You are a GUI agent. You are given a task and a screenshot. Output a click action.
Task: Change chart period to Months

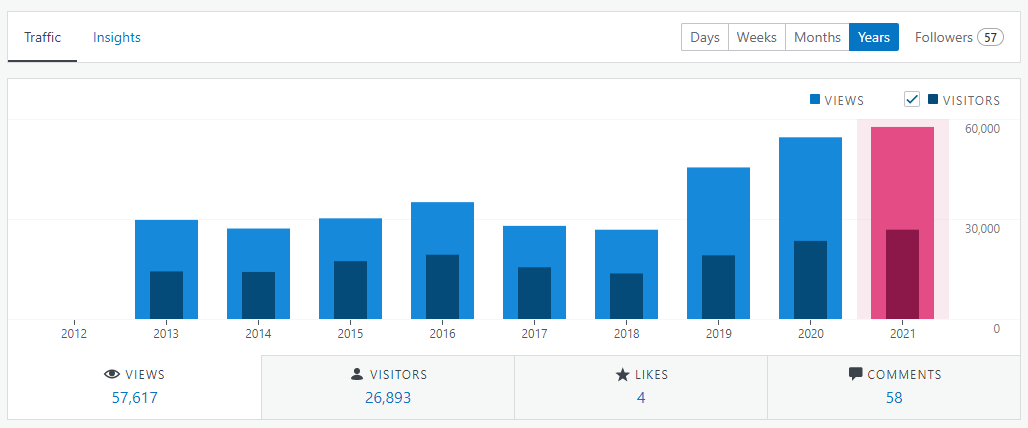pos(817,37)
